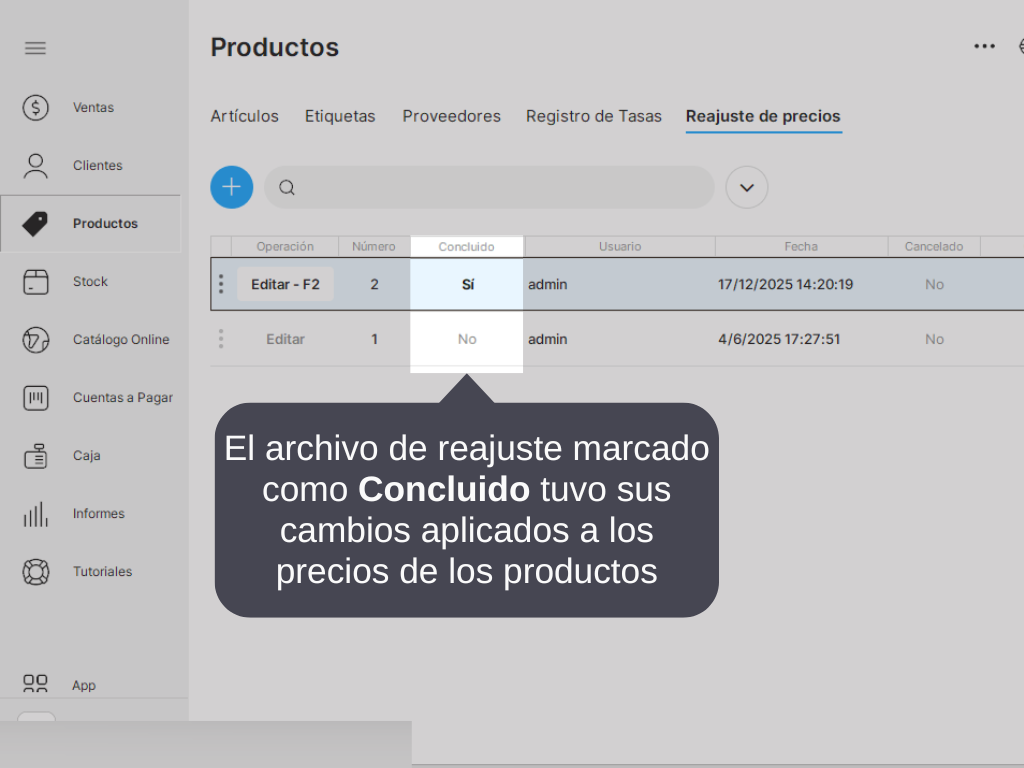Screen dimensions: 1024x768
Task: Click the date 4/6/2025 17:27:51
Action: pyautogui.click(x=779, y=339)
